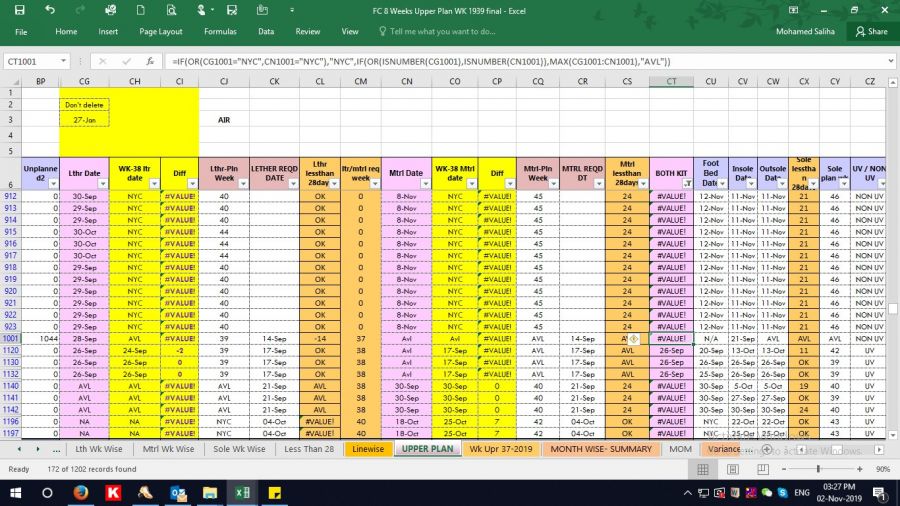Open the WK-38 ltr date filter dropdown
Screen dimensions: 900x506
click(154, 184)
